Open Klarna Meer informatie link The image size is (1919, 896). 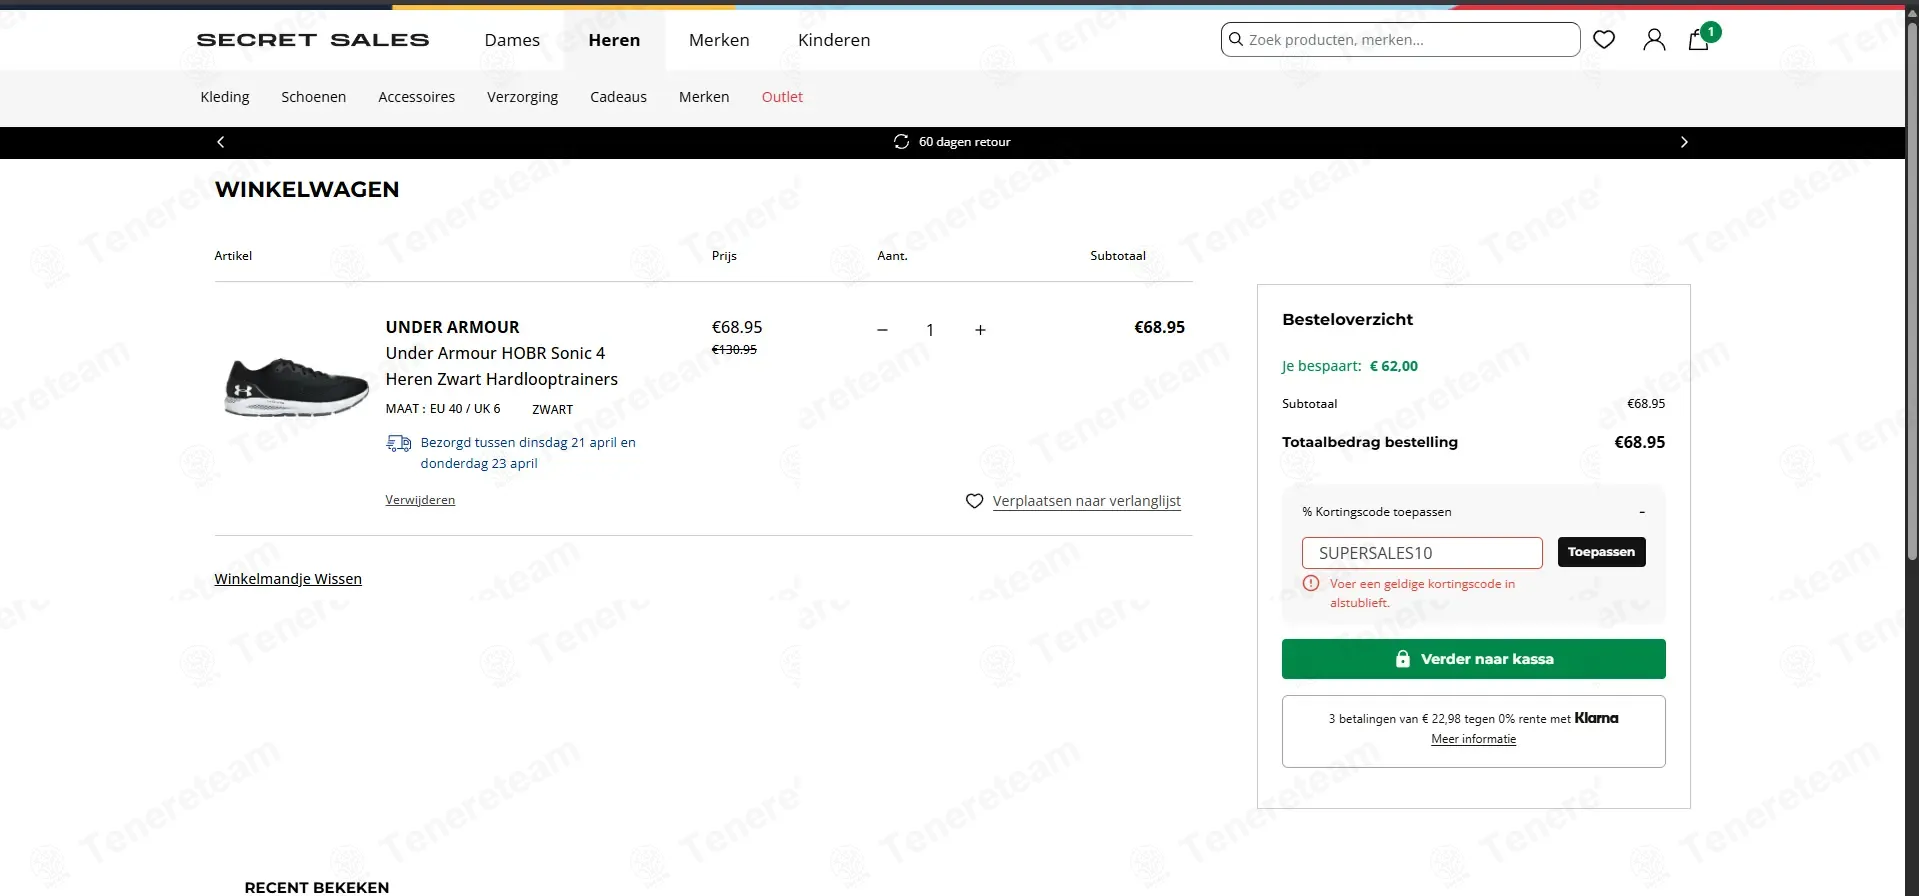point(1474,739)
